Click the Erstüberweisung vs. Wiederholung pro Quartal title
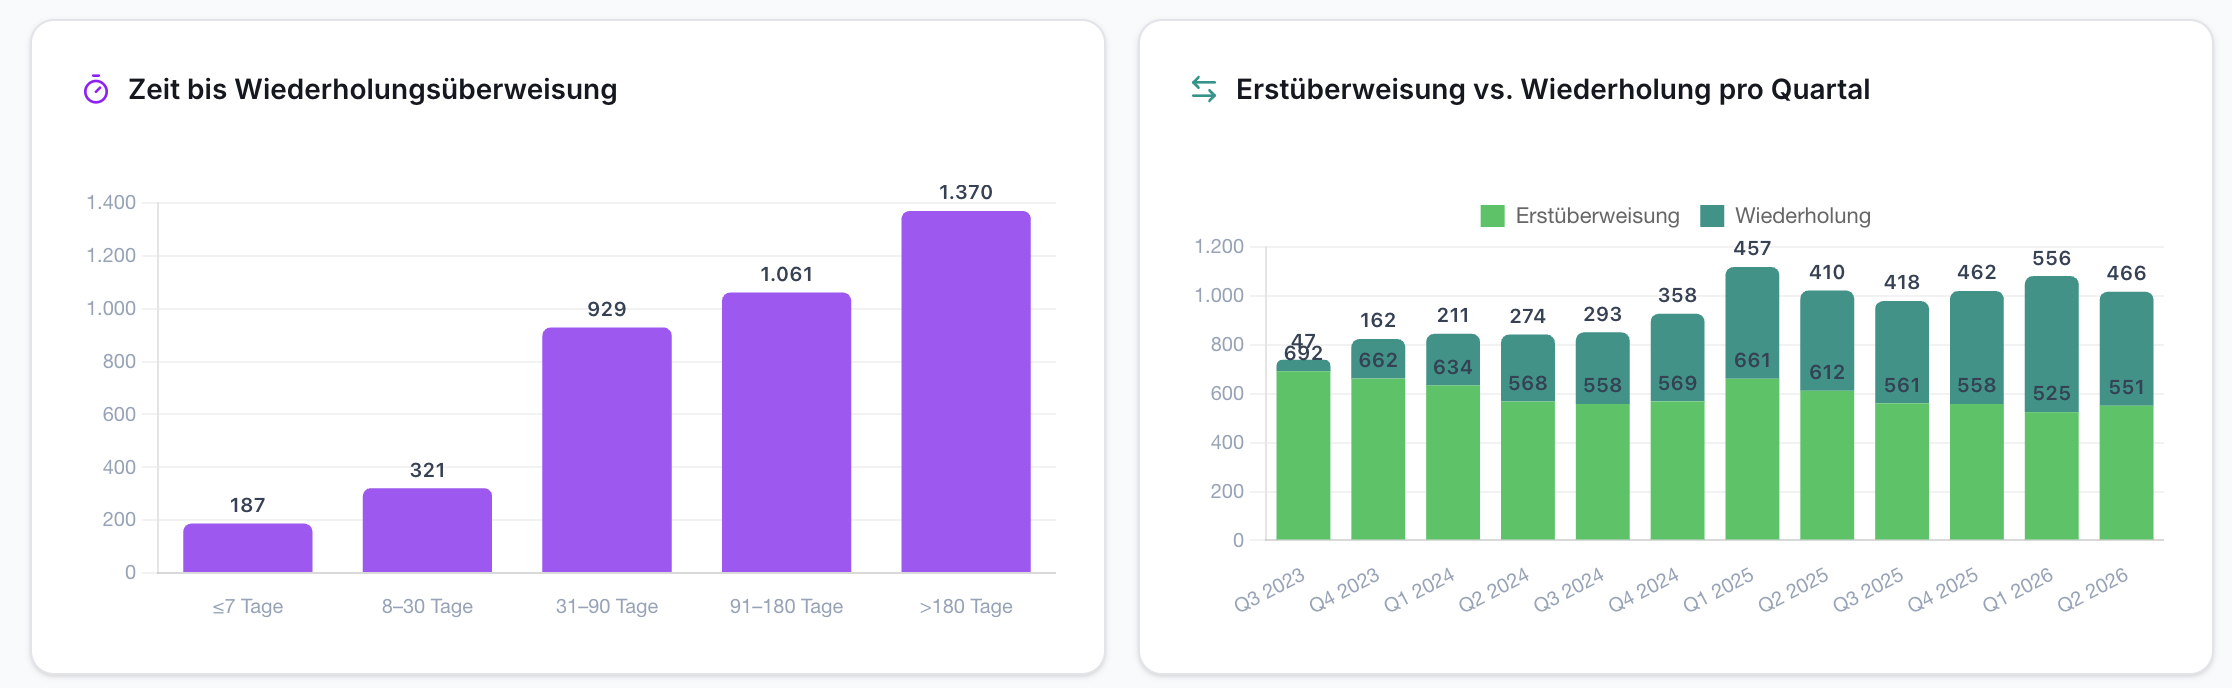This screenshot has width=2232, height=688. (x=1553, y=89)
